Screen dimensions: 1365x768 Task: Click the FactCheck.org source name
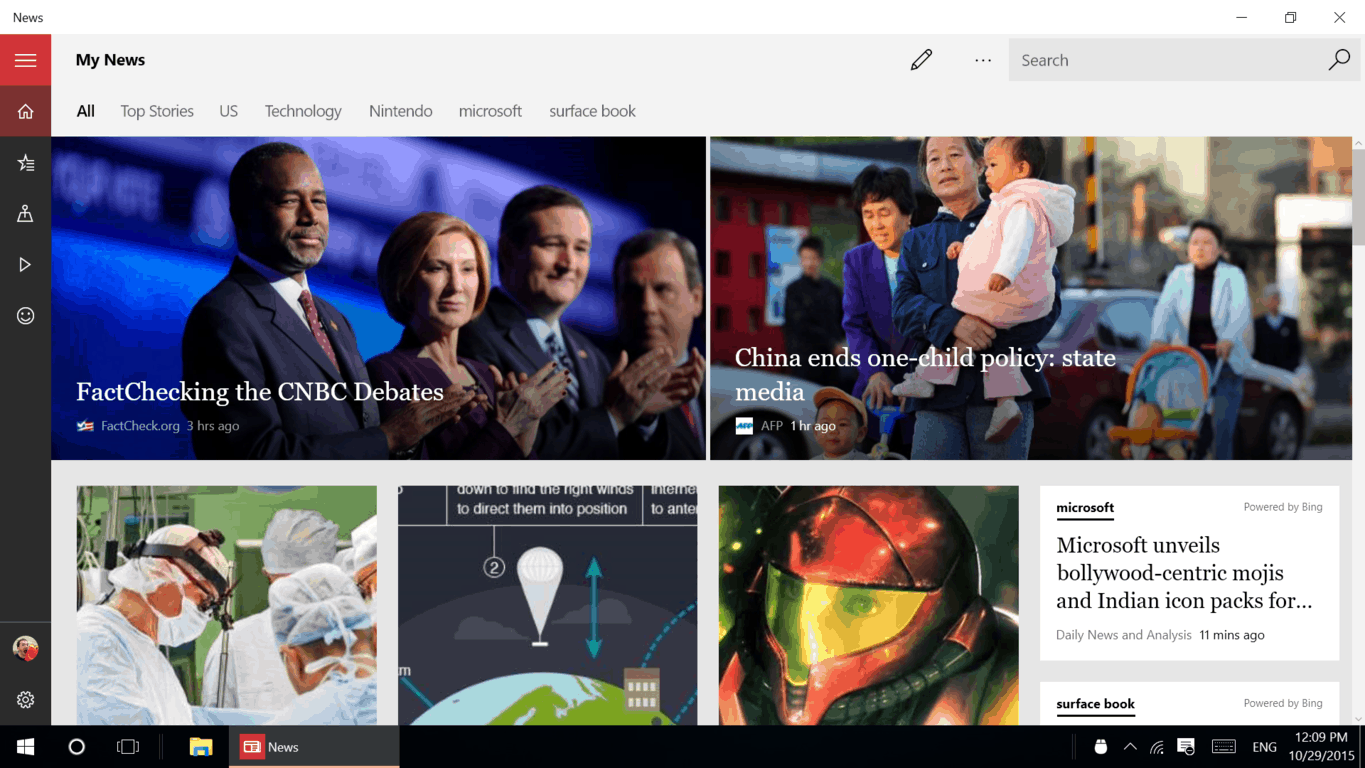[140, 426]
